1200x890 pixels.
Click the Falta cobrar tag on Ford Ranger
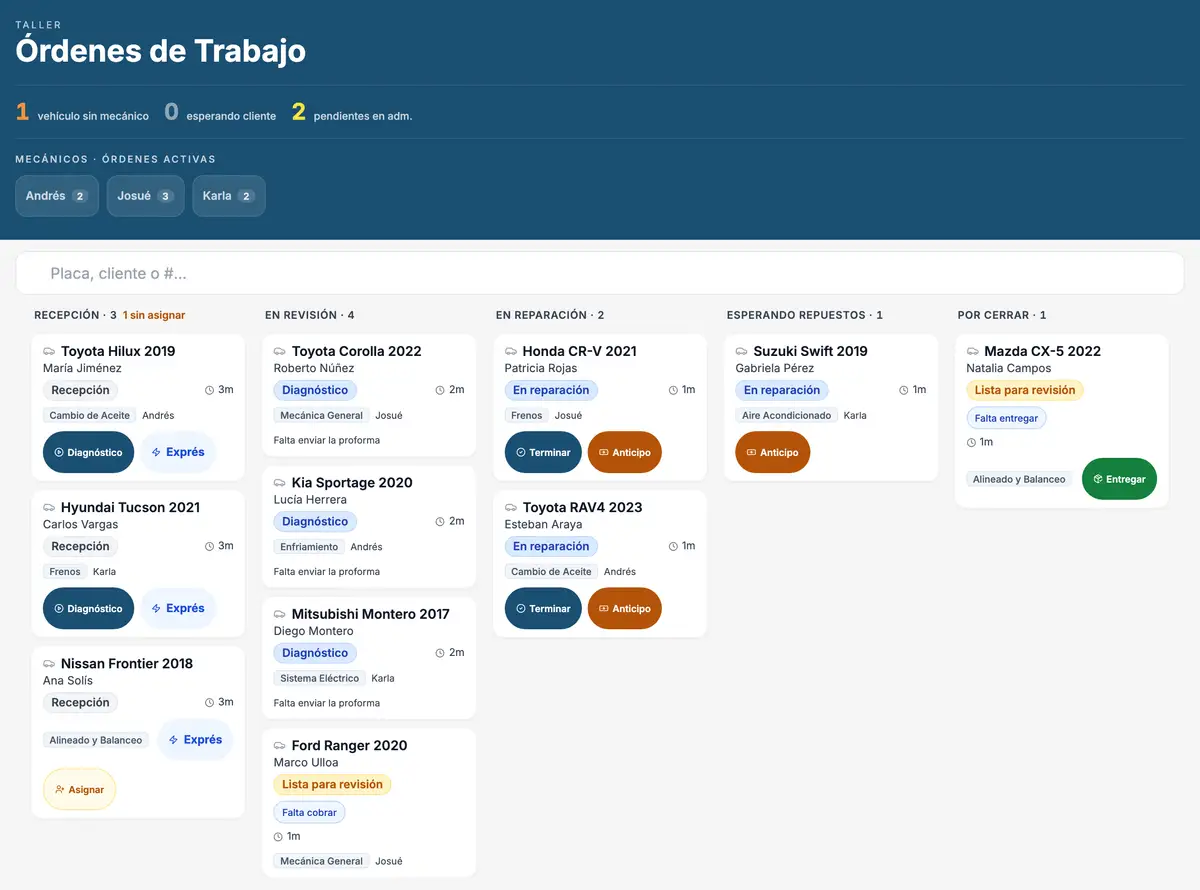[x=309, y=812]
